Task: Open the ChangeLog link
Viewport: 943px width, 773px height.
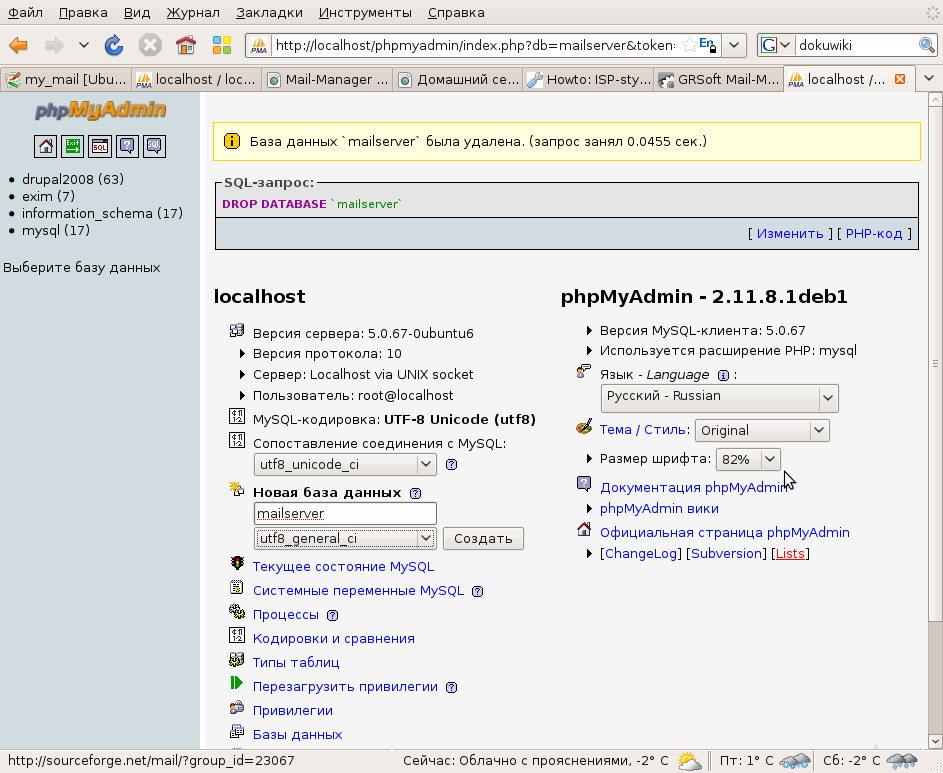Action: click(641, 553)
